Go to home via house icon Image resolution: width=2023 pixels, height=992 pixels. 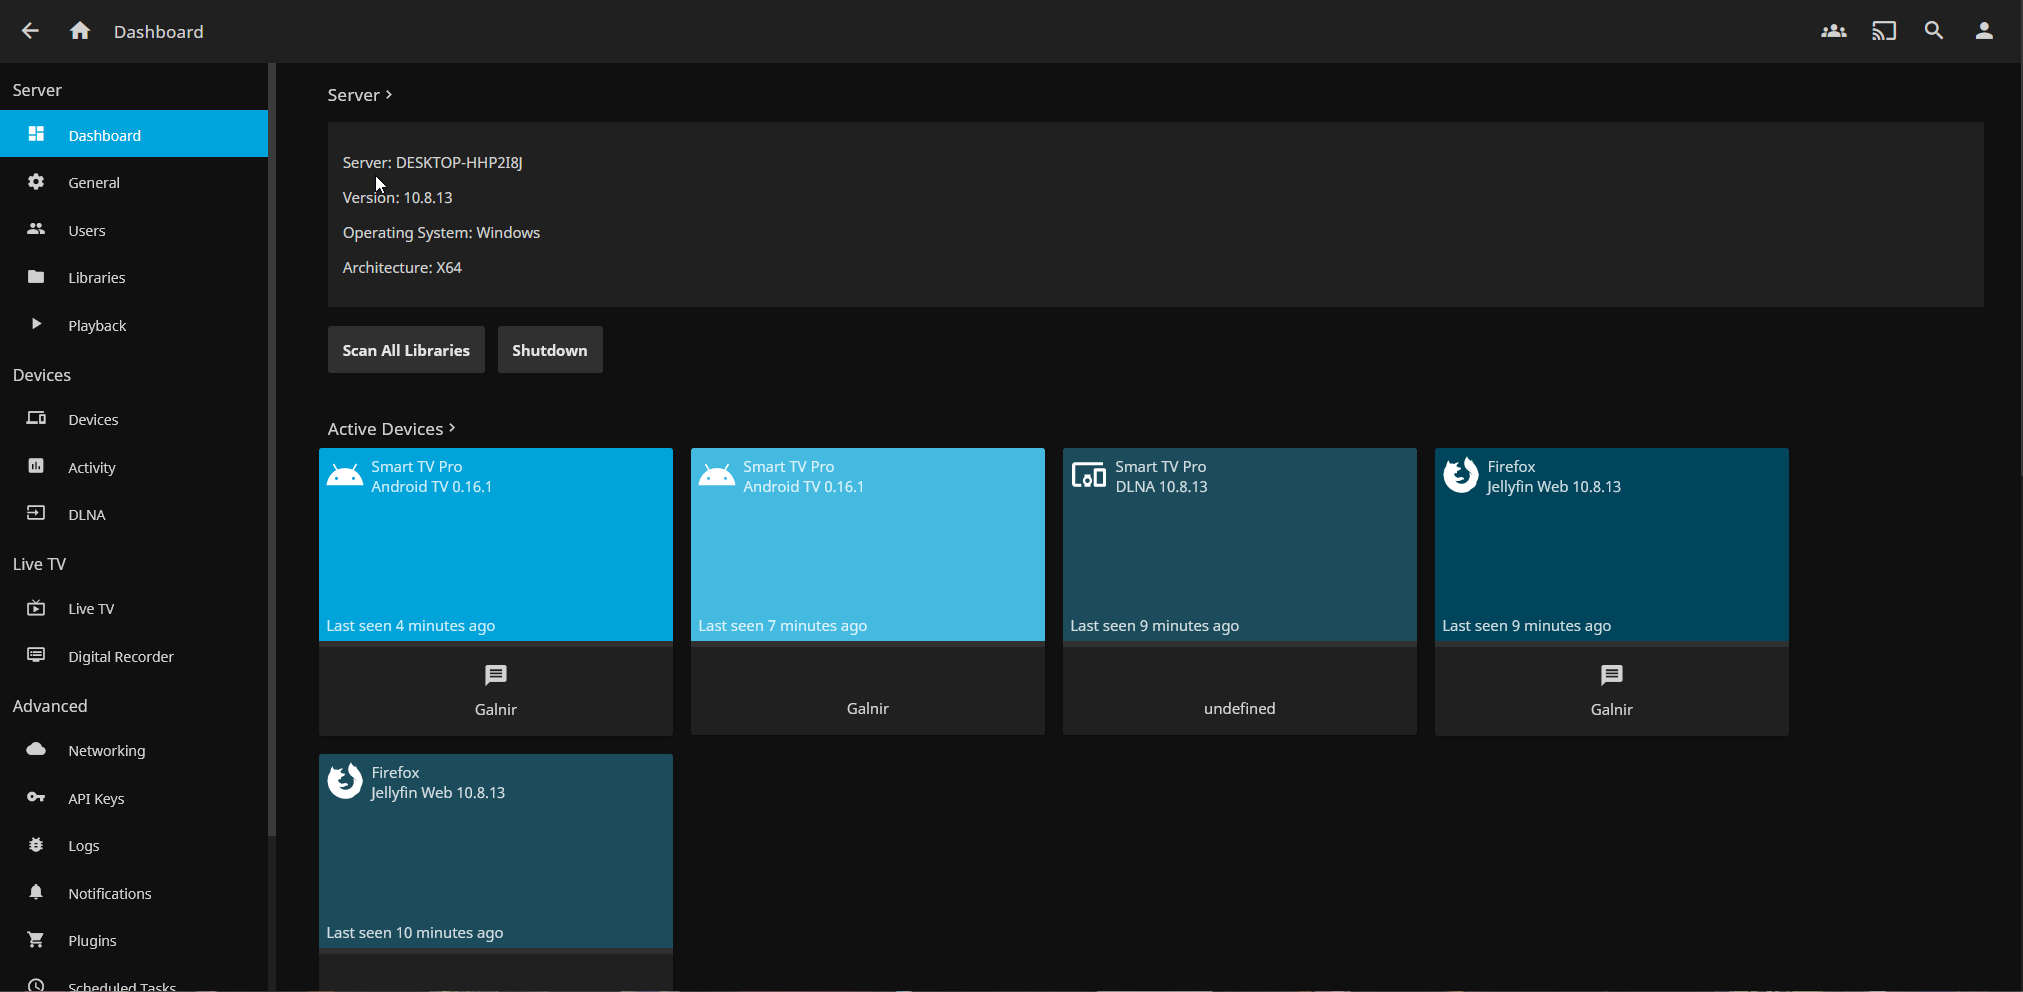[x=80, y=31]
